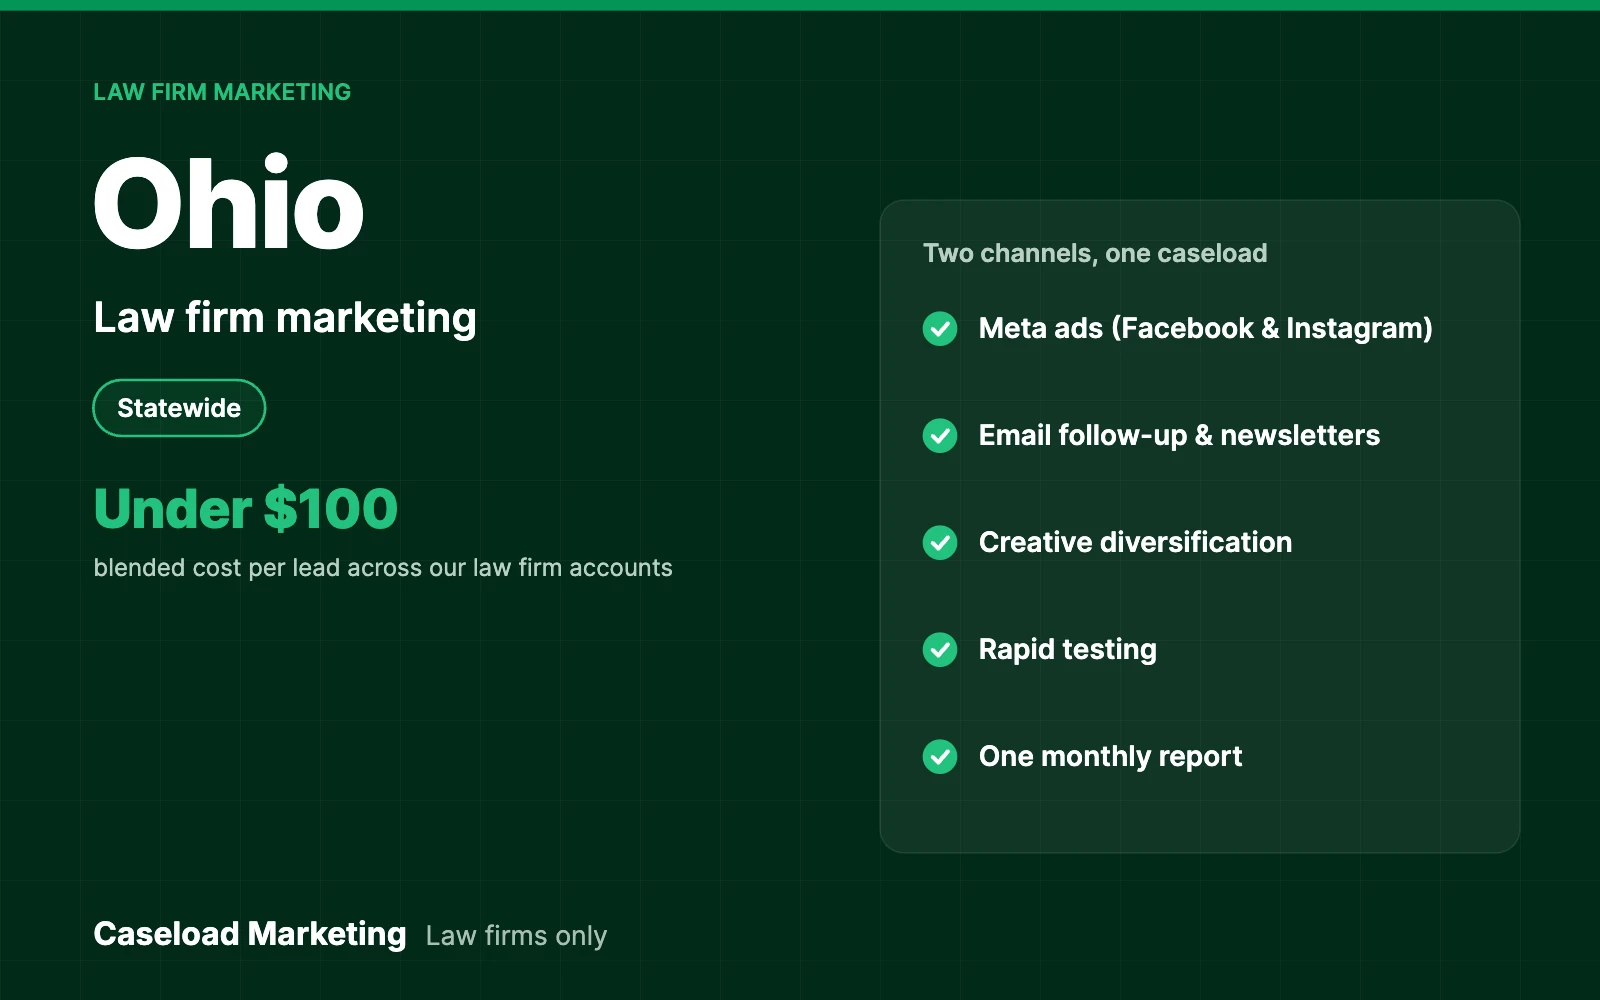The image size is (1600, 1000).
Task: Click 'Creative diversification' text
Action: (1135, 542)
